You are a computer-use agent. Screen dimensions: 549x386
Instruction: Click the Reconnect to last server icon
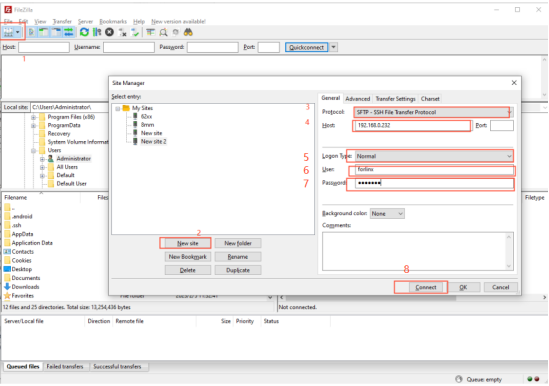(135, 33)
